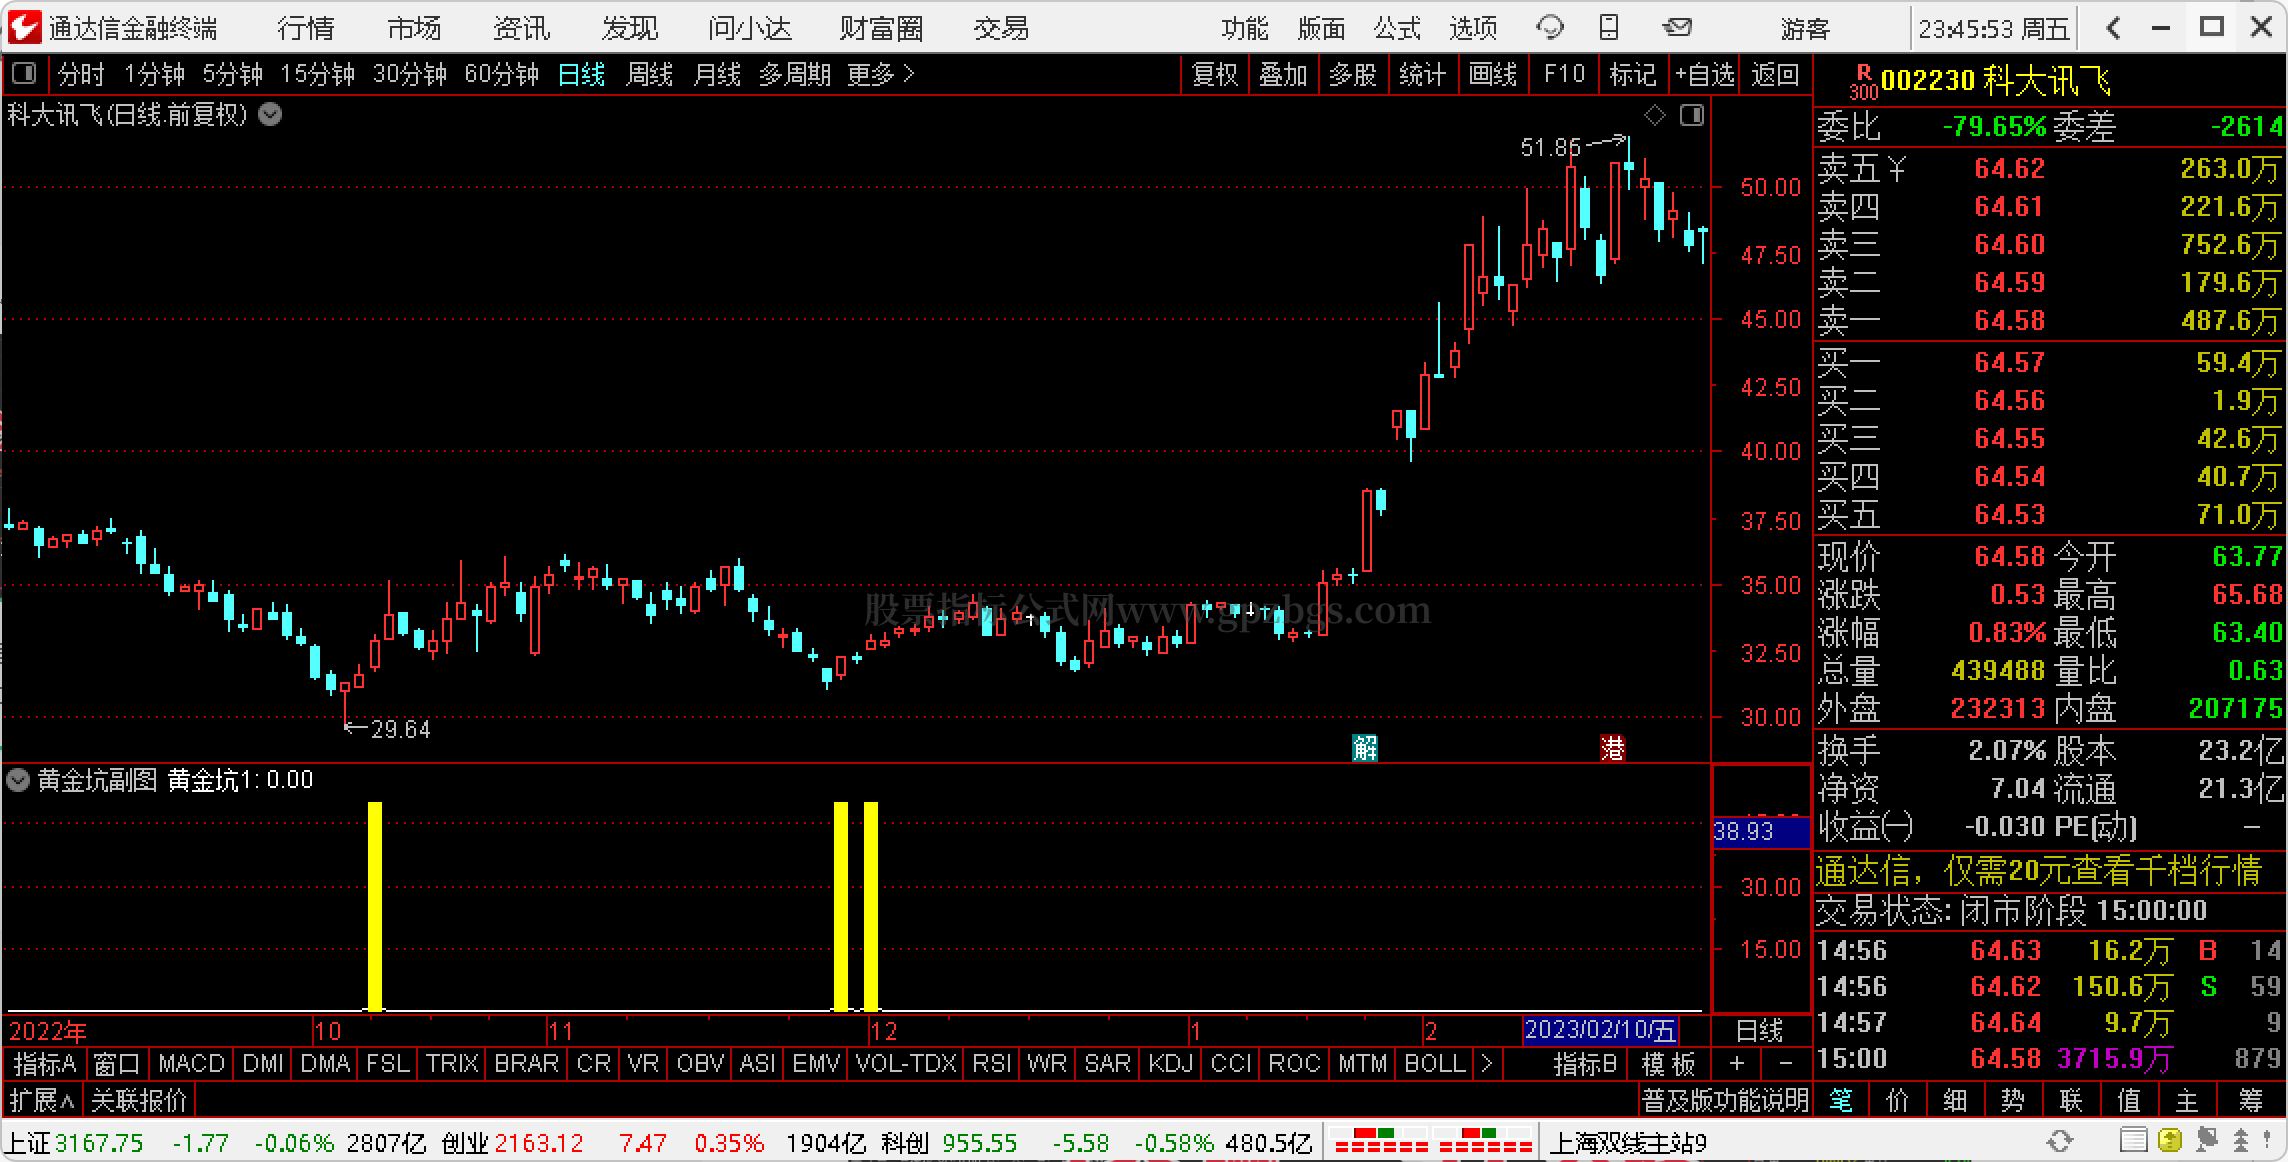2288x1162 pixels.
Task: Open 普及版功能说明 link
Action: [1725, 1101]
